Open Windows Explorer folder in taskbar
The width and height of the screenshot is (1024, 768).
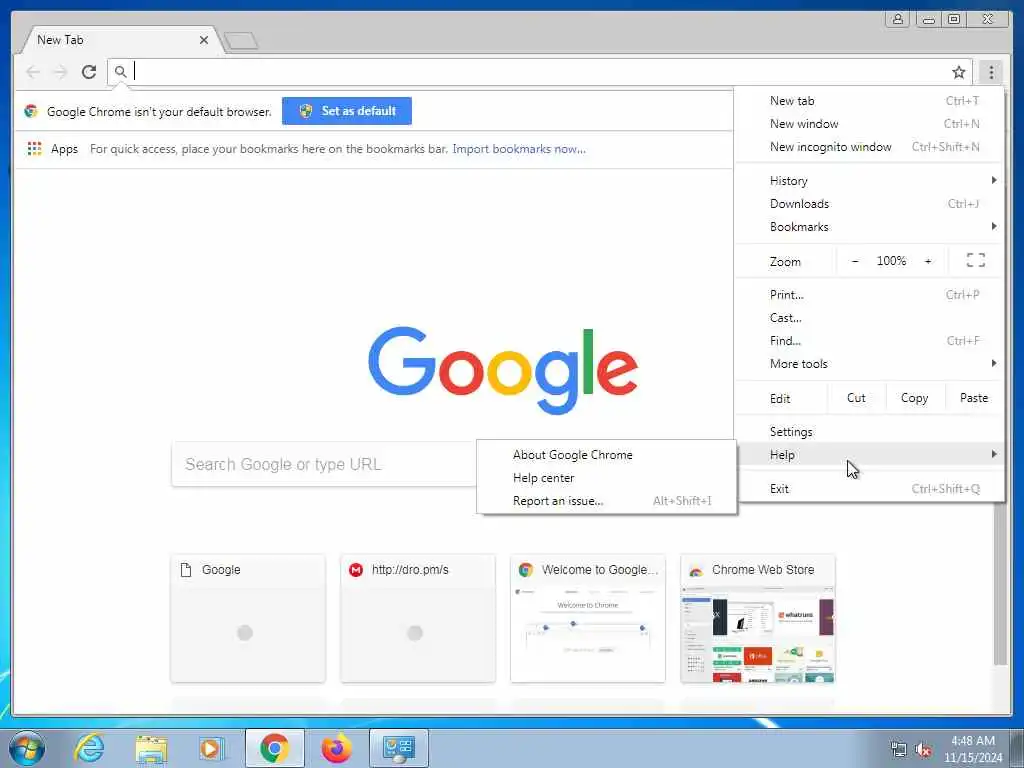pyautogui.click(x=151, y=748)
